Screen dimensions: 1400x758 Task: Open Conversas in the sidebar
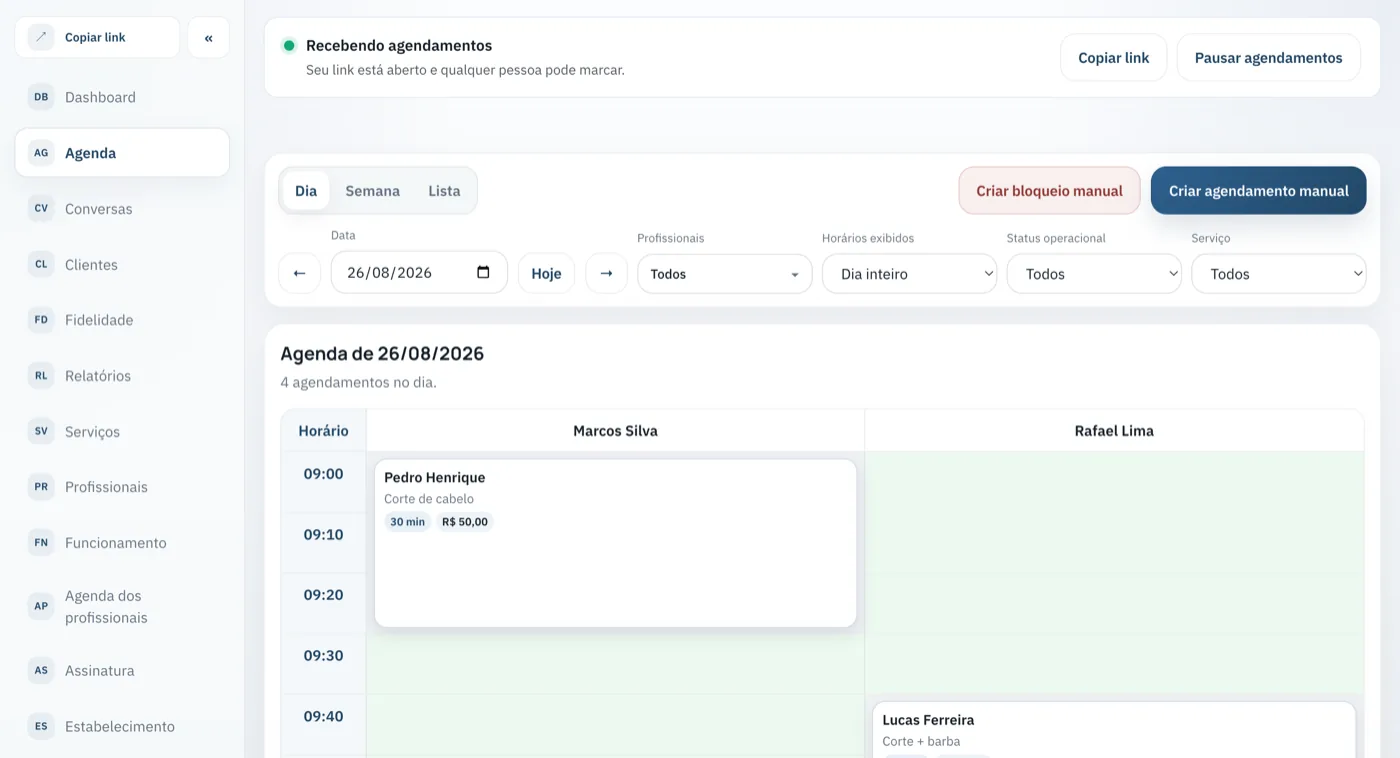[x=122, y=209]
